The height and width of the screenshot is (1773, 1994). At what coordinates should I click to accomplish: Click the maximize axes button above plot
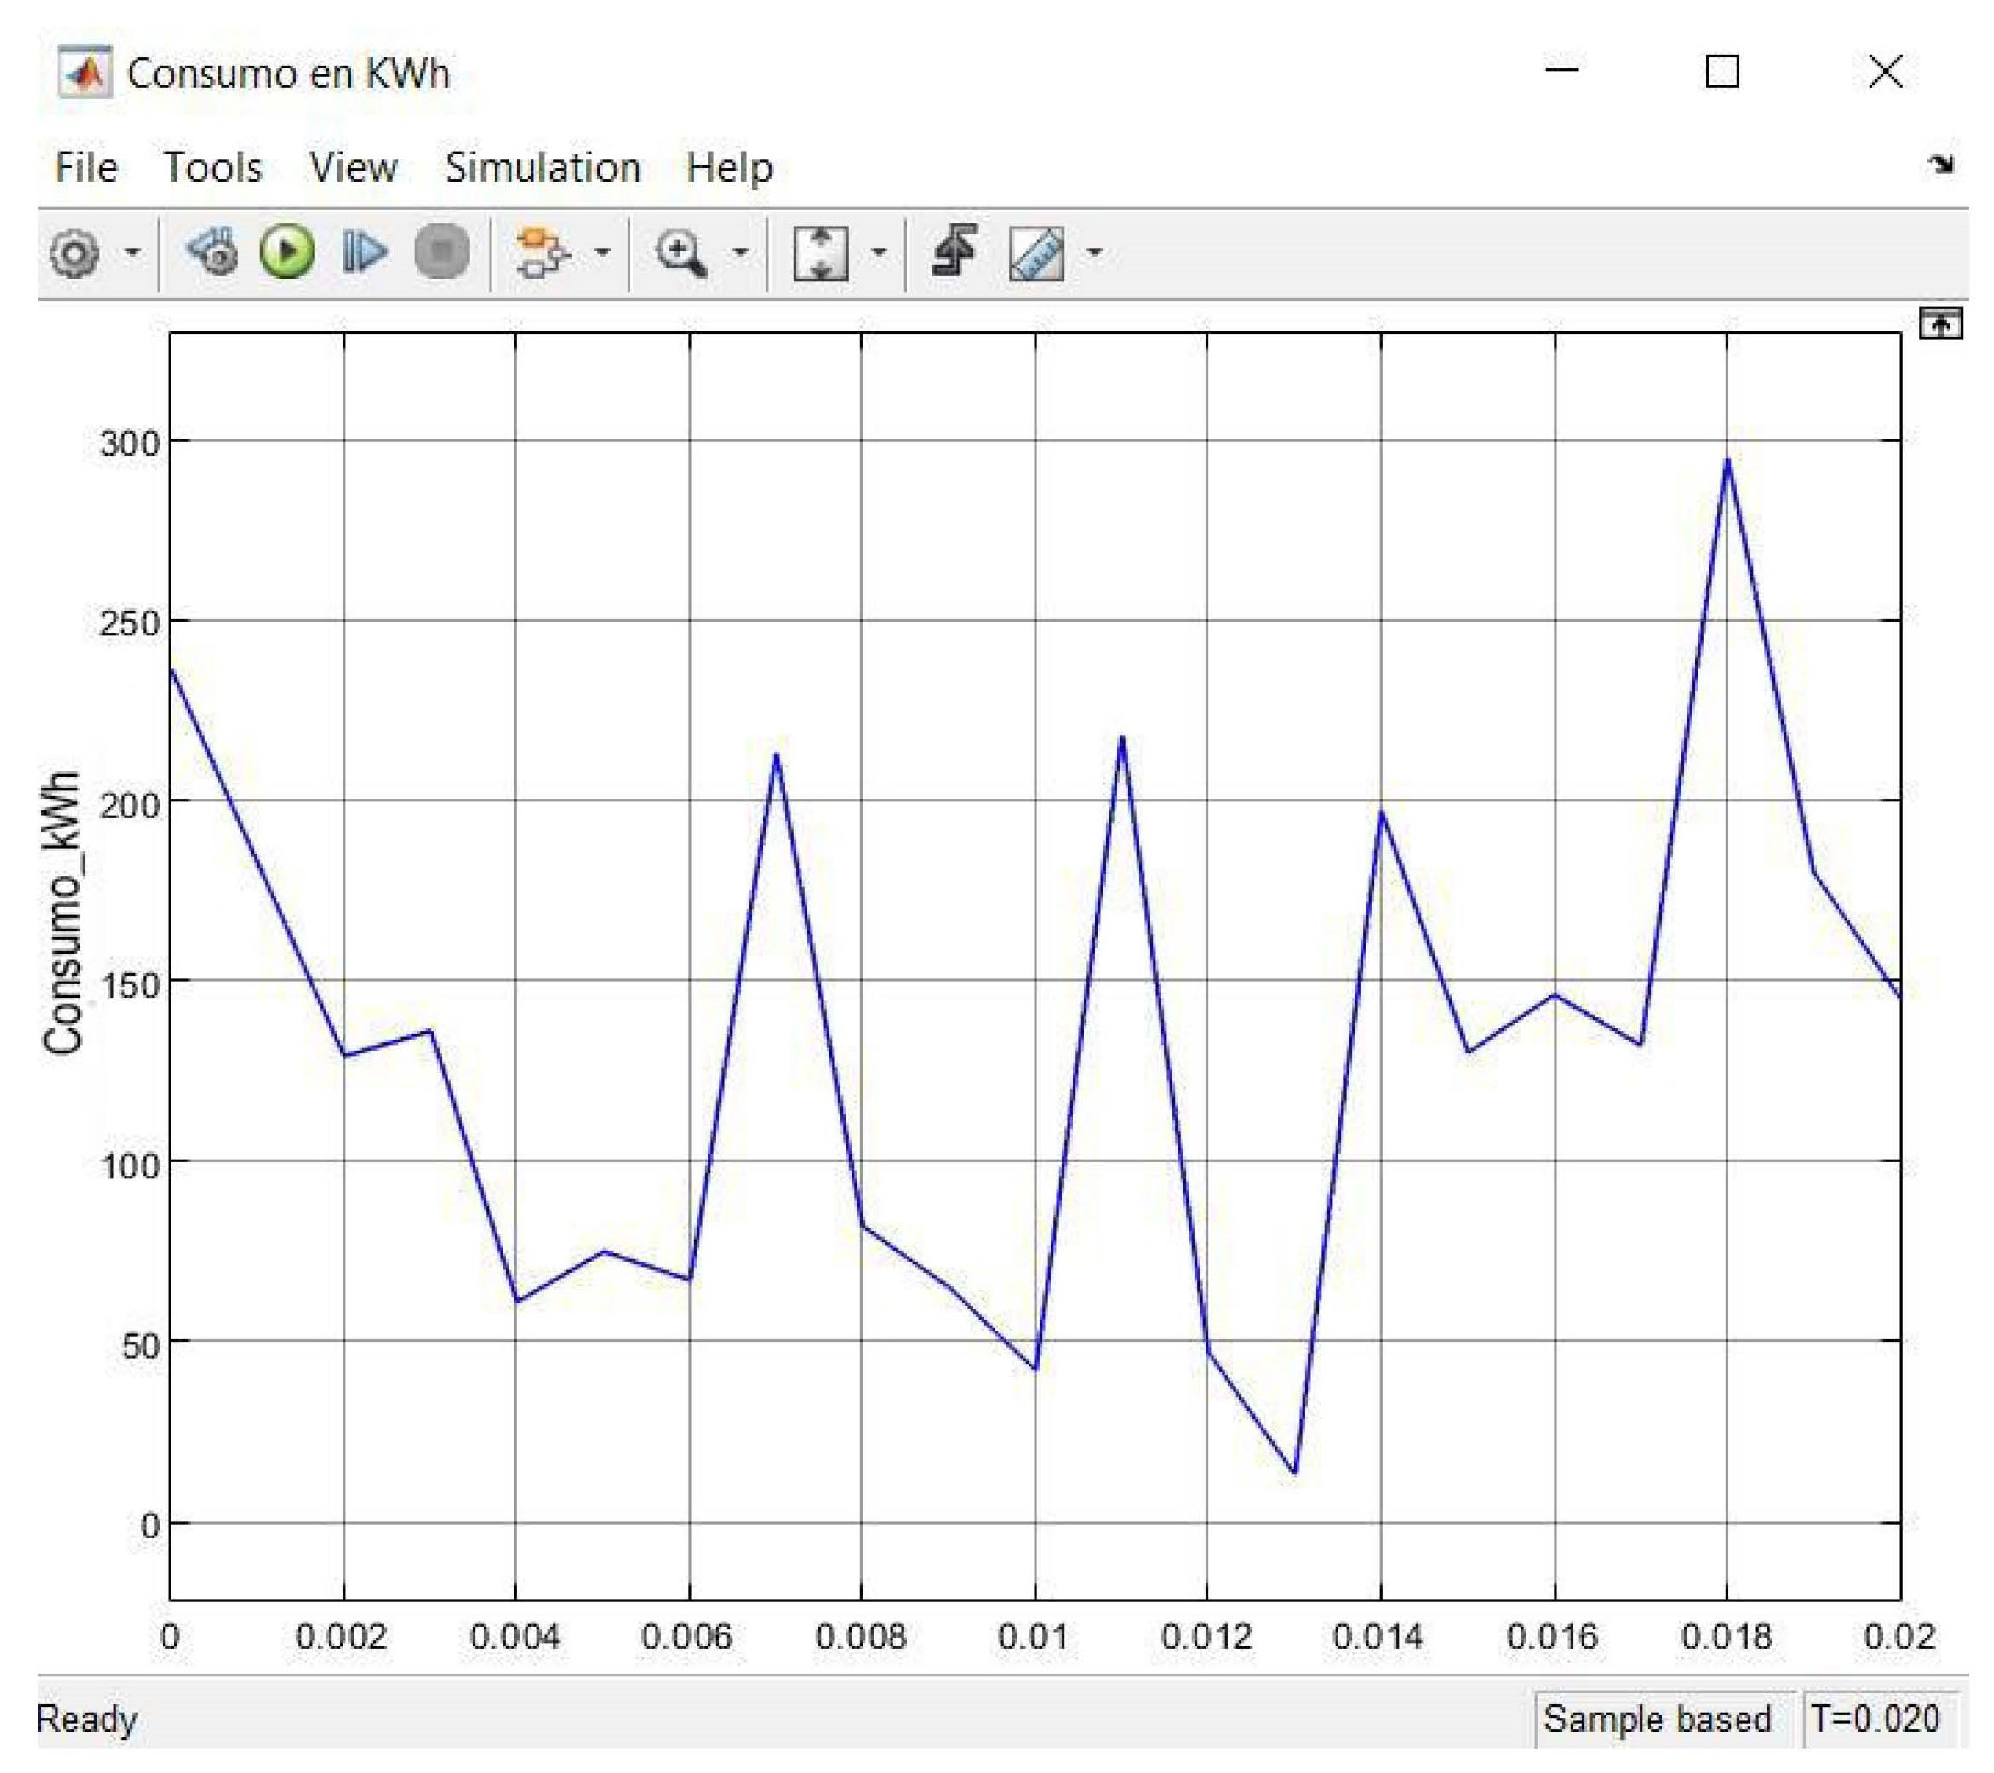point(1939,324)
